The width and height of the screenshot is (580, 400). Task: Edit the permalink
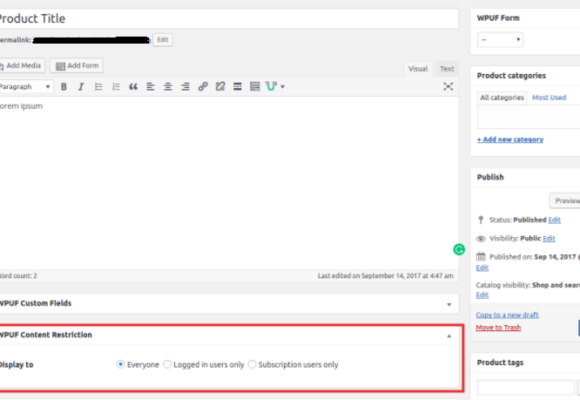pos(162,40)
